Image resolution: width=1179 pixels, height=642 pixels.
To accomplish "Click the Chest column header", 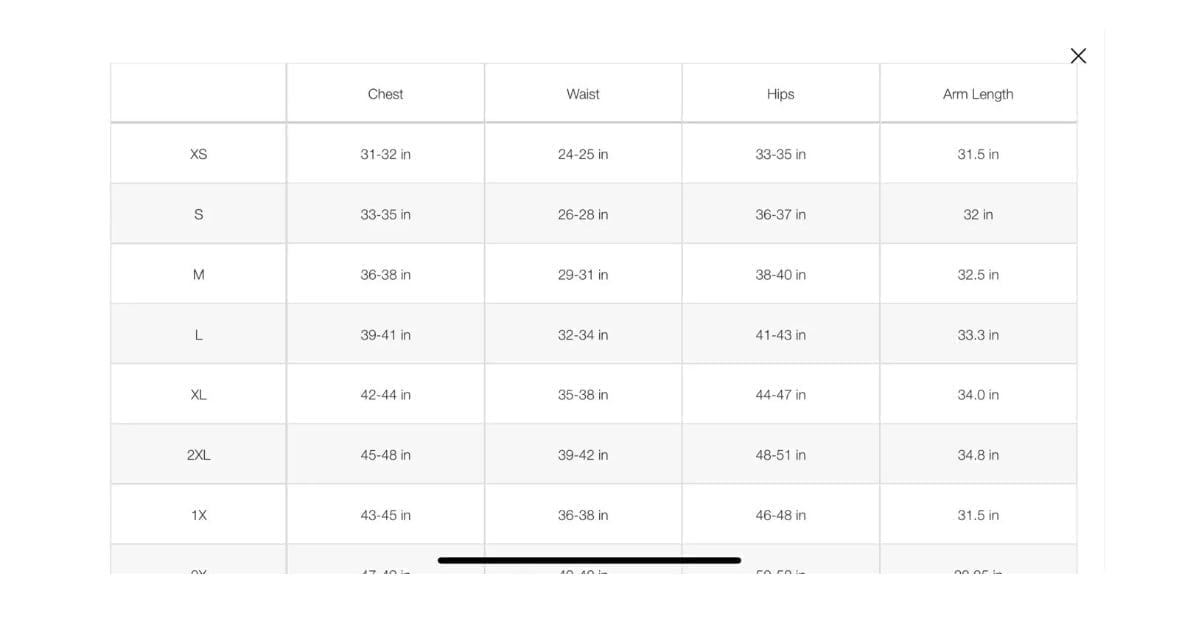I will click(x=385, y=94).
